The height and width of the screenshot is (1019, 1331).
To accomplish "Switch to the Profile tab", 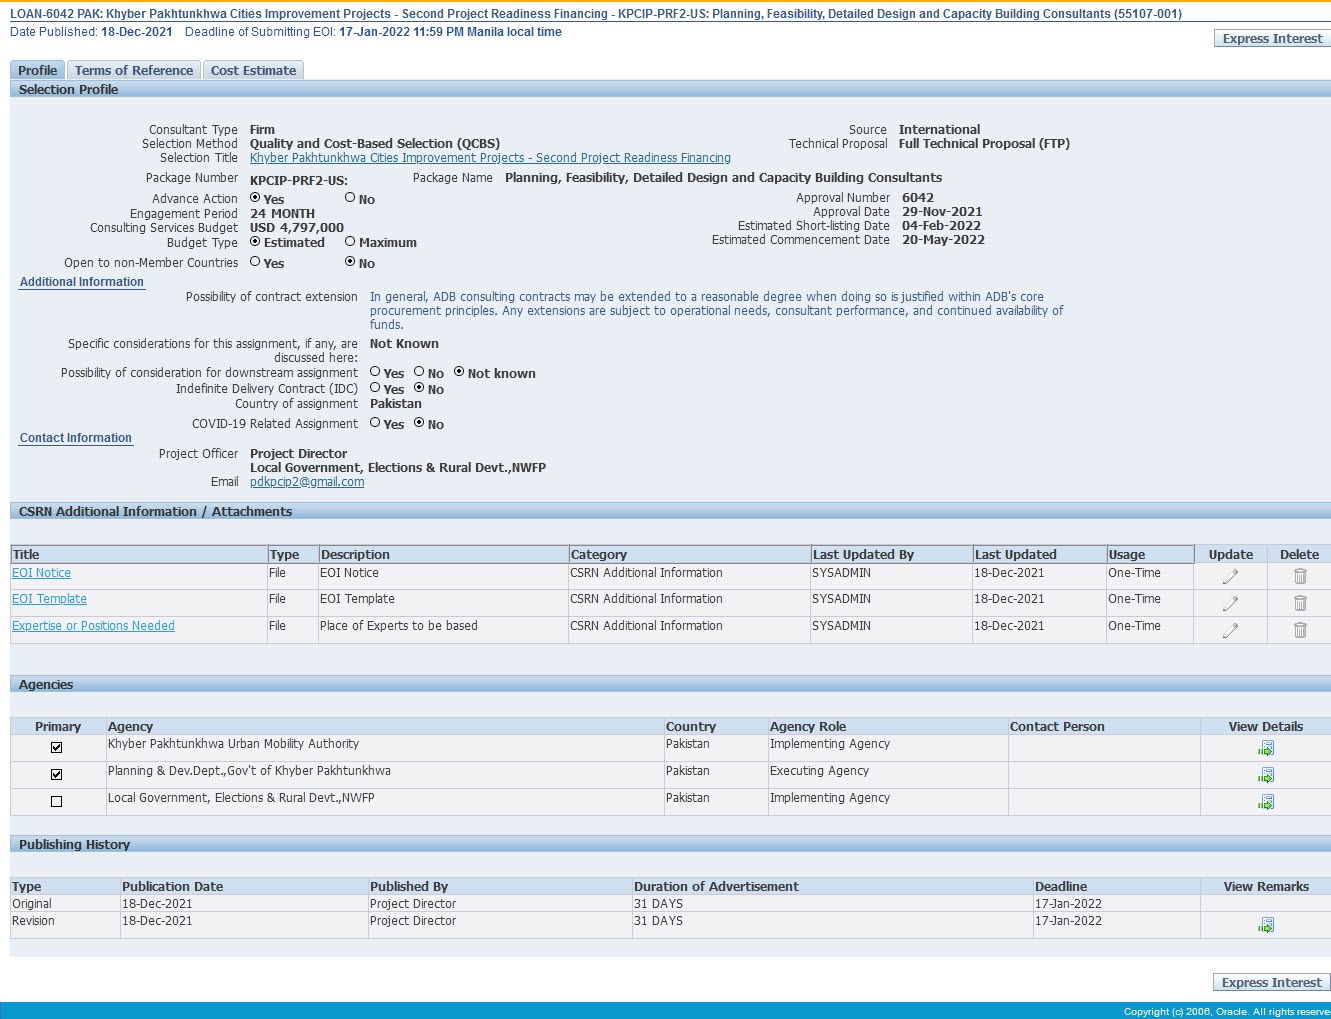I will [x=37, y=70].
